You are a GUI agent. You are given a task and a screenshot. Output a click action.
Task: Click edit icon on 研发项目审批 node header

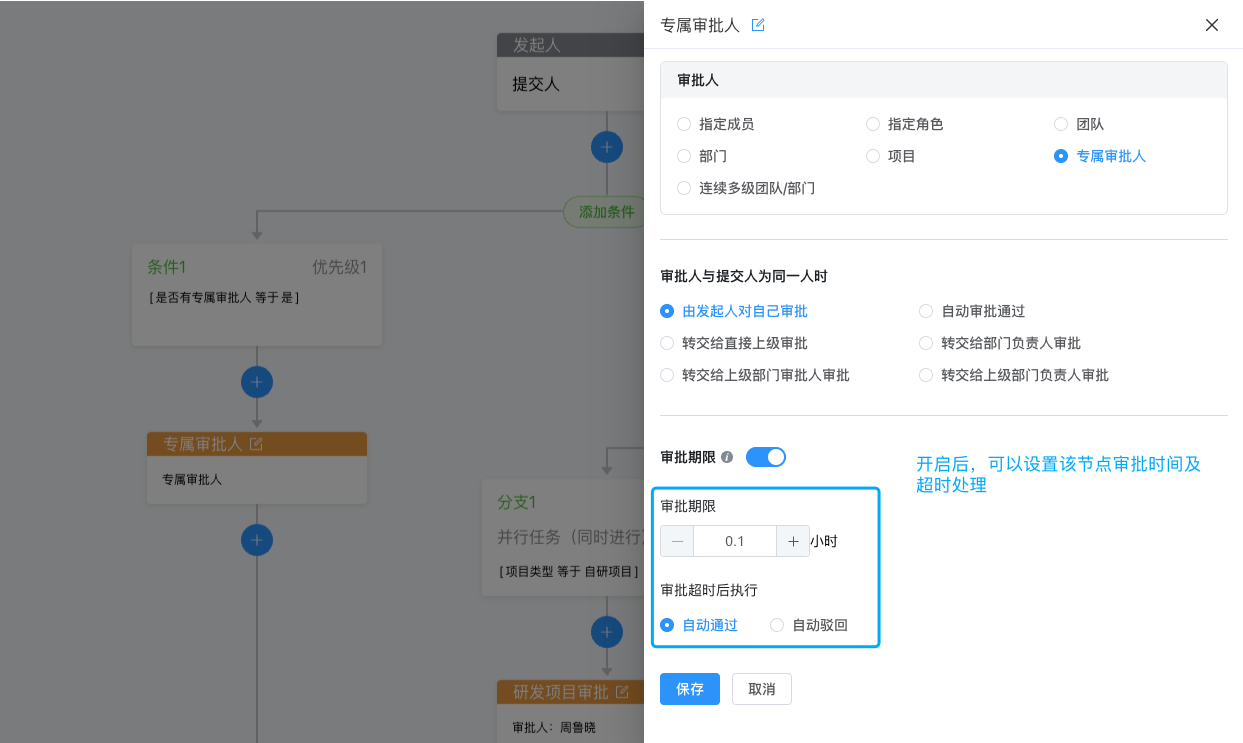(x=622, y=692)
